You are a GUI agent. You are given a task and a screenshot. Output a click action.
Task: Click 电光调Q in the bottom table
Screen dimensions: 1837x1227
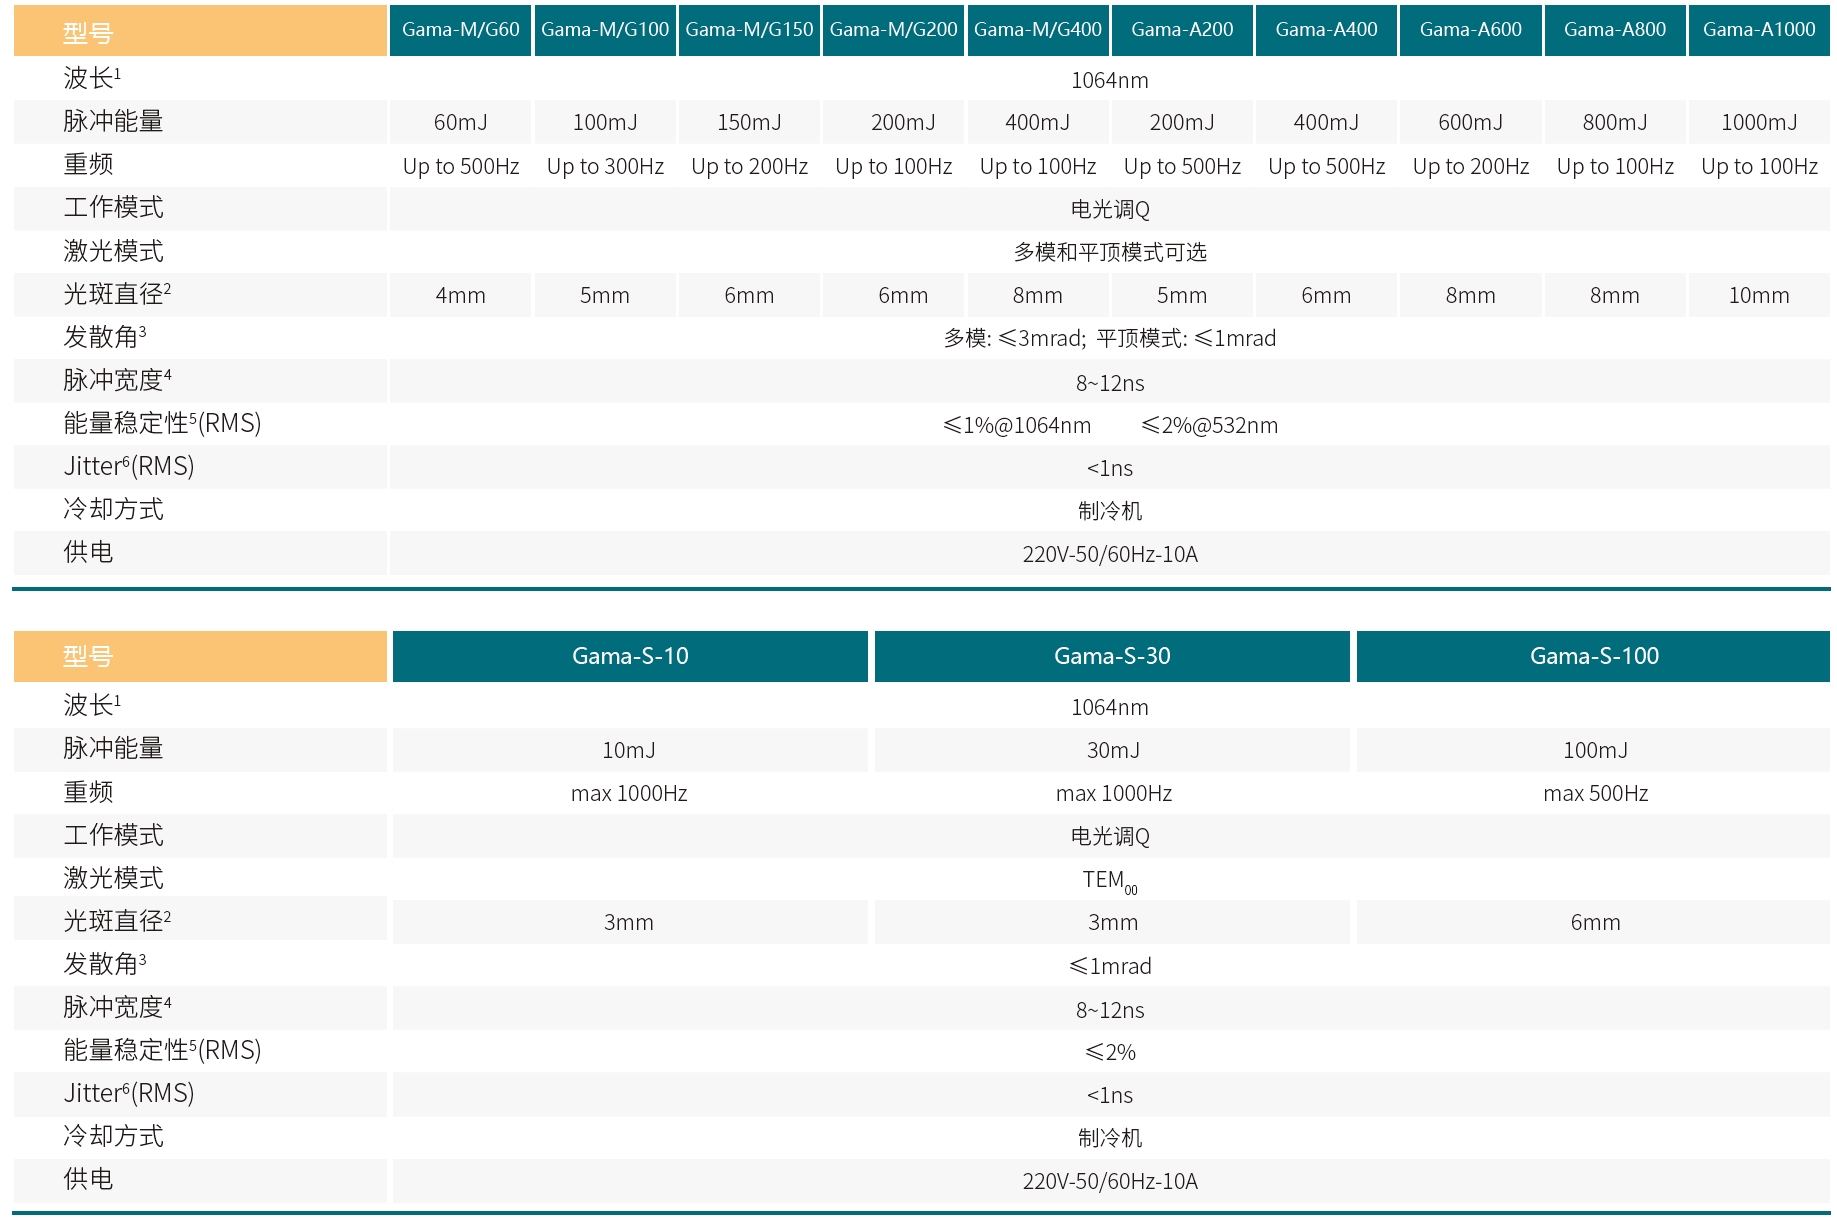pyautogui.click(x=1110, y=836)
